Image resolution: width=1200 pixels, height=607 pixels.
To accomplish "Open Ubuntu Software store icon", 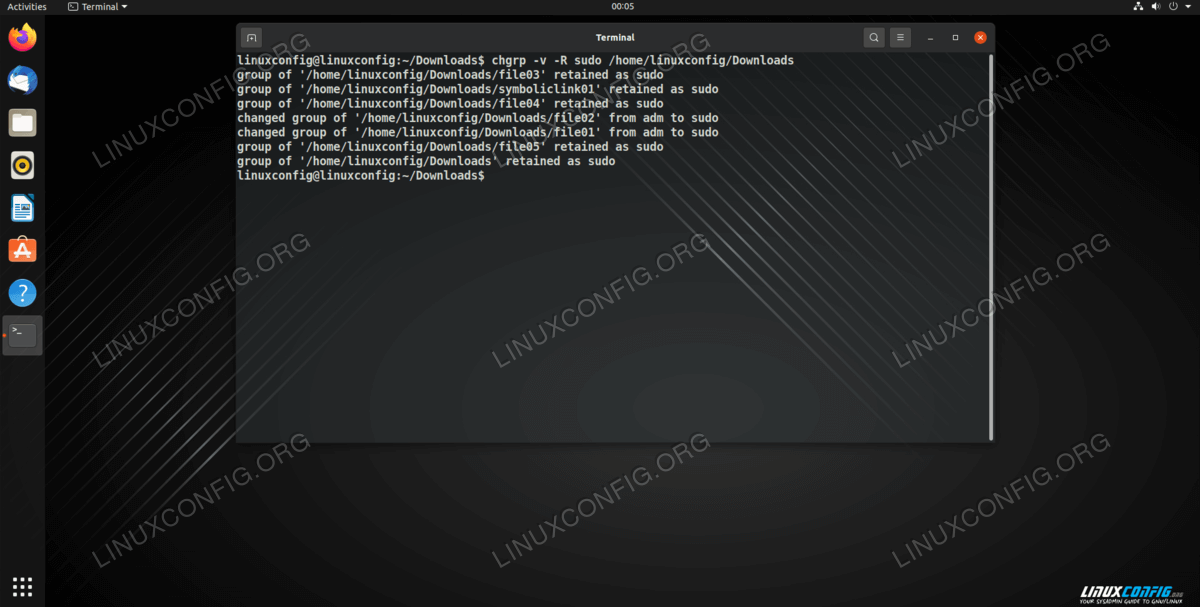I will pos(22,250).
